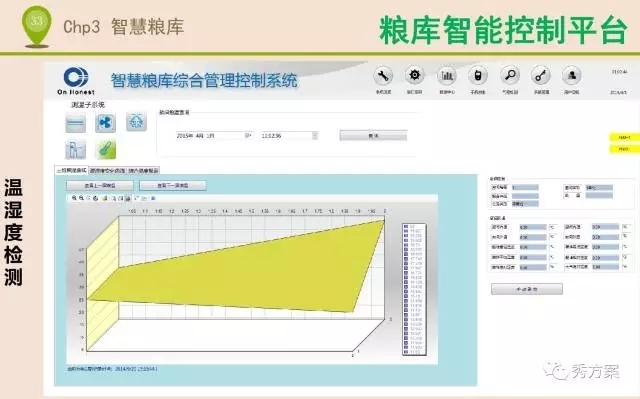Select the mobile phone icon
Screen dimensions: 640x399
(x=478, y=76)
